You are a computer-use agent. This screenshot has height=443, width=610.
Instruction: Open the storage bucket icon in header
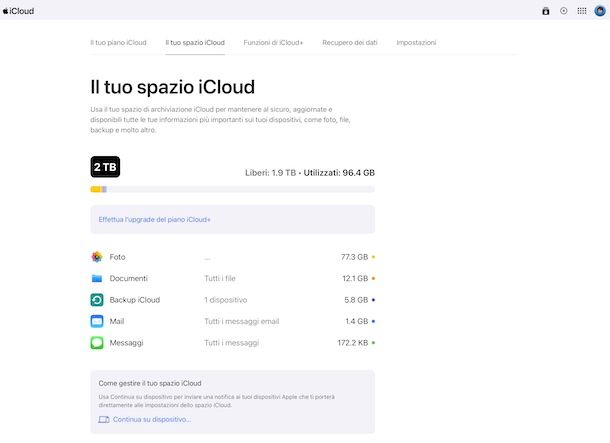point(546,11)
